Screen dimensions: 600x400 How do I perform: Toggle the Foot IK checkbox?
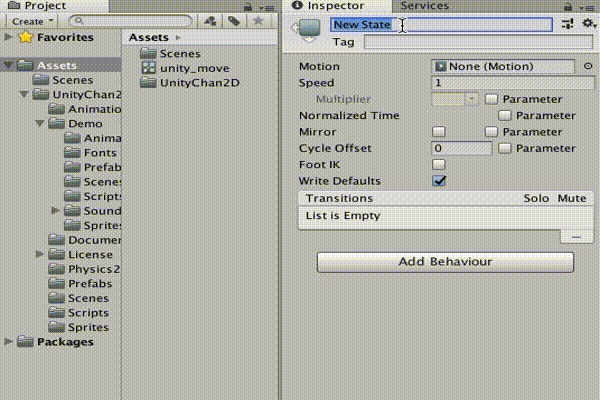[x=439, y=164]
